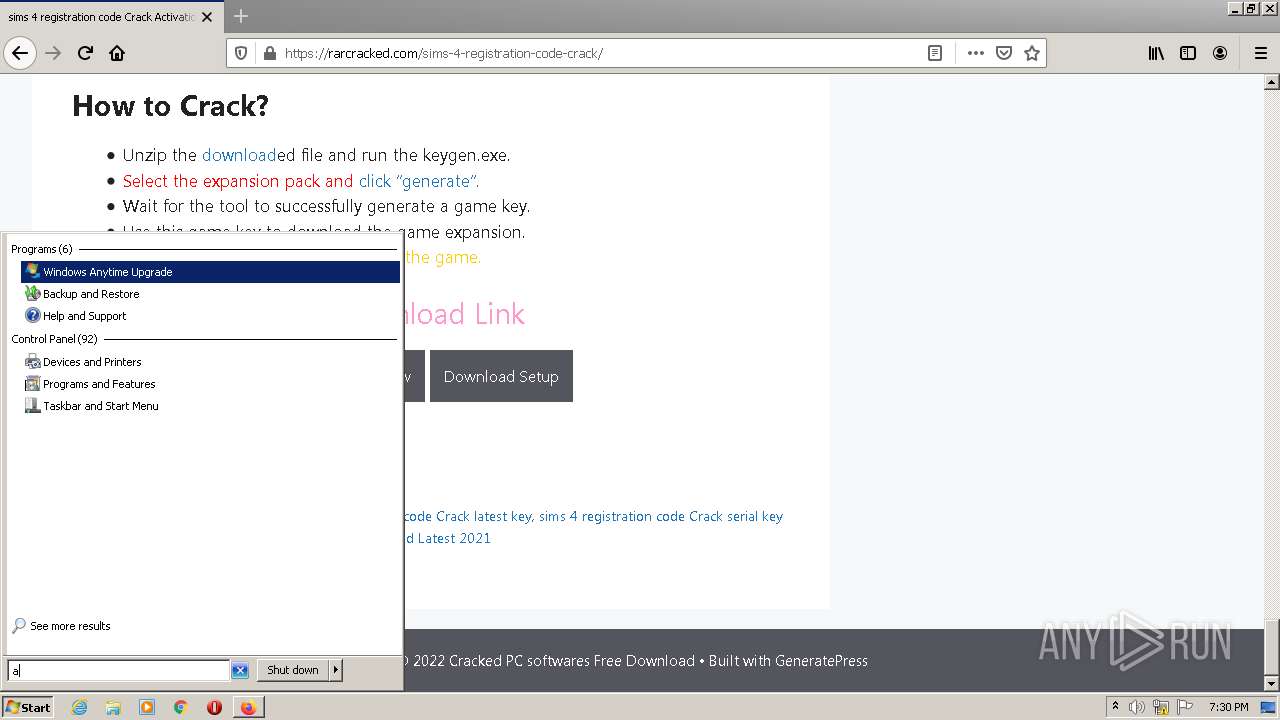Open a new browser tab
The image size is (1280, 720).
pyautogui.click(x=240, y=16)
